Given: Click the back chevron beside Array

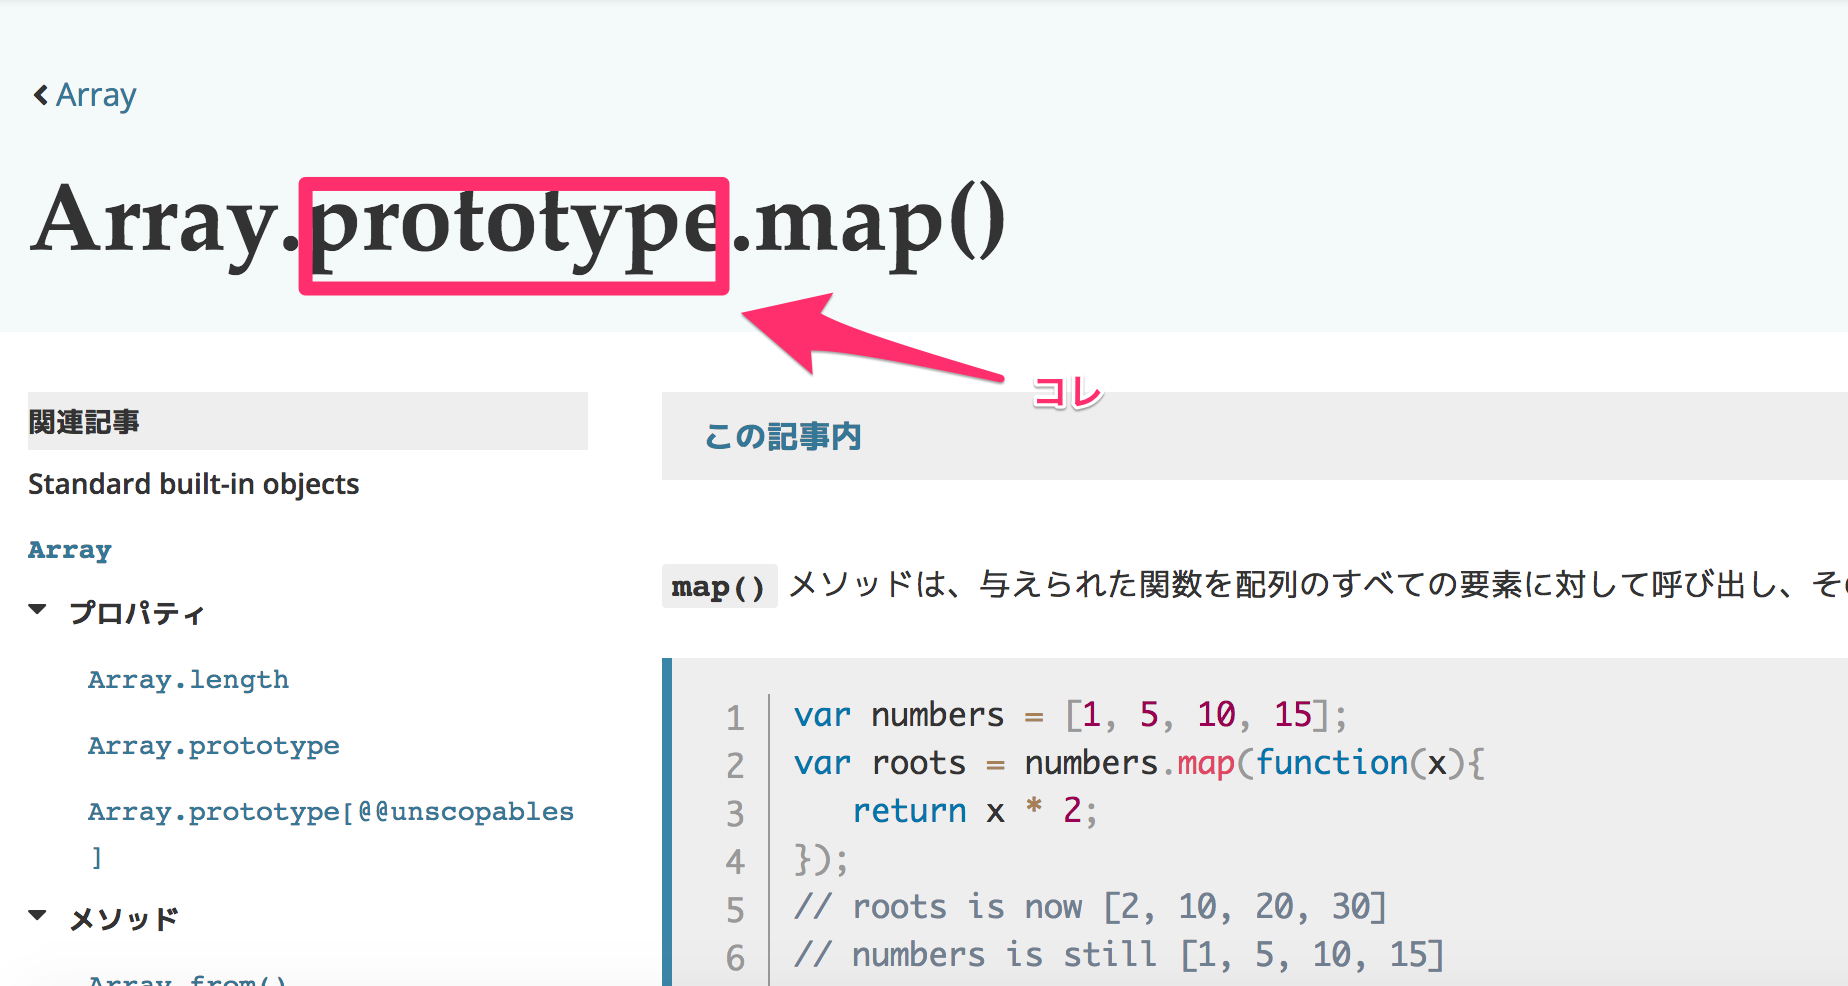Looking at the screenshot, I should click(x=40, y=95).
